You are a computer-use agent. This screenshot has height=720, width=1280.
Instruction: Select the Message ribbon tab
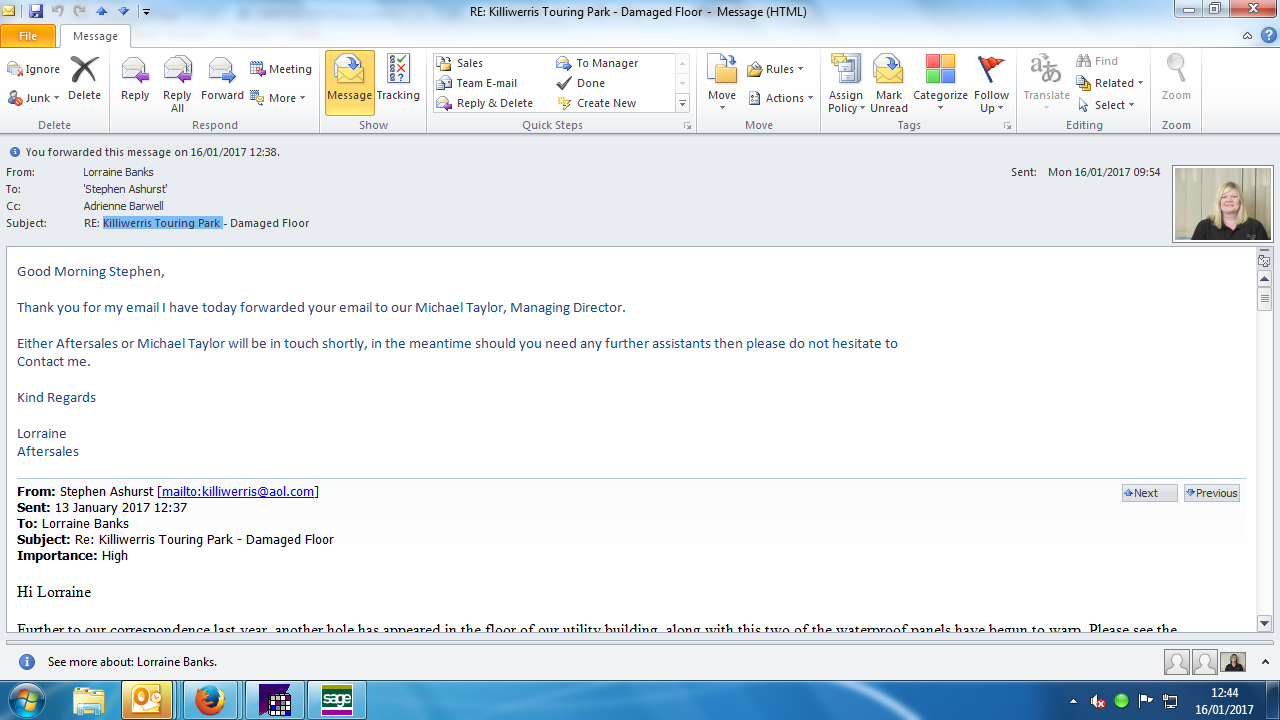point(96,36)
